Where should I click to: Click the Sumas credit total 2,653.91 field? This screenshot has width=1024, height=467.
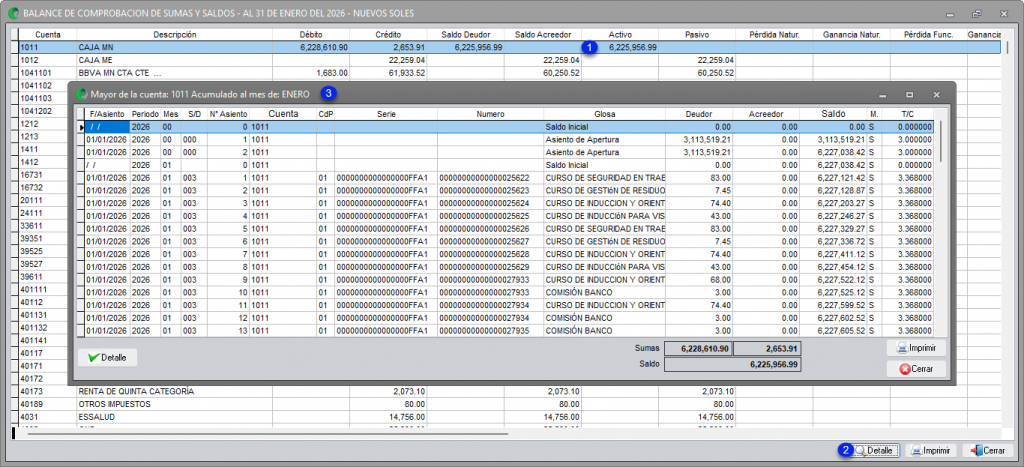[767, 348]
